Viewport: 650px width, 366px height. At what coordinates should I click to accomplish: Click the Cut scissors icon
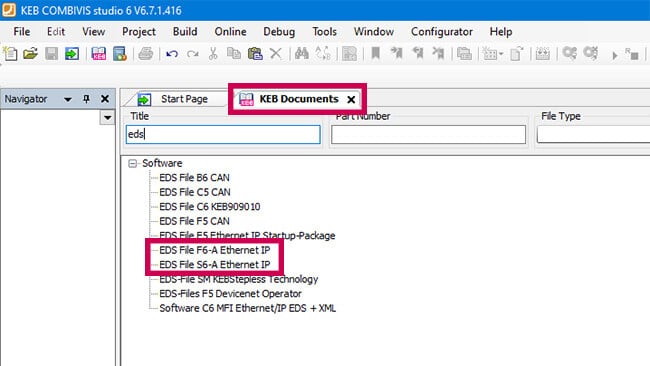click(213, 54)
